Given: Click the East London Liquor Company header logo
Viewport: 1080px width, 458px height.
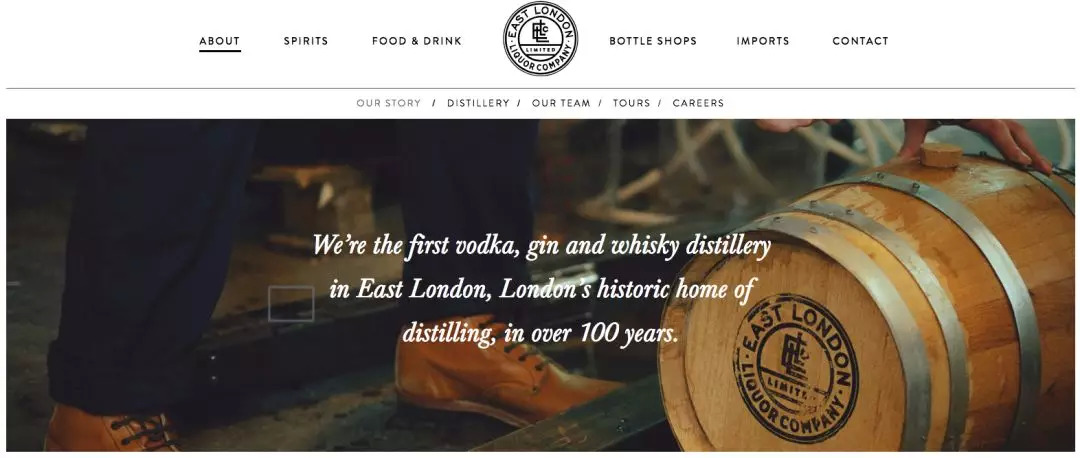Looking at the screenshot, I should 540,39.
